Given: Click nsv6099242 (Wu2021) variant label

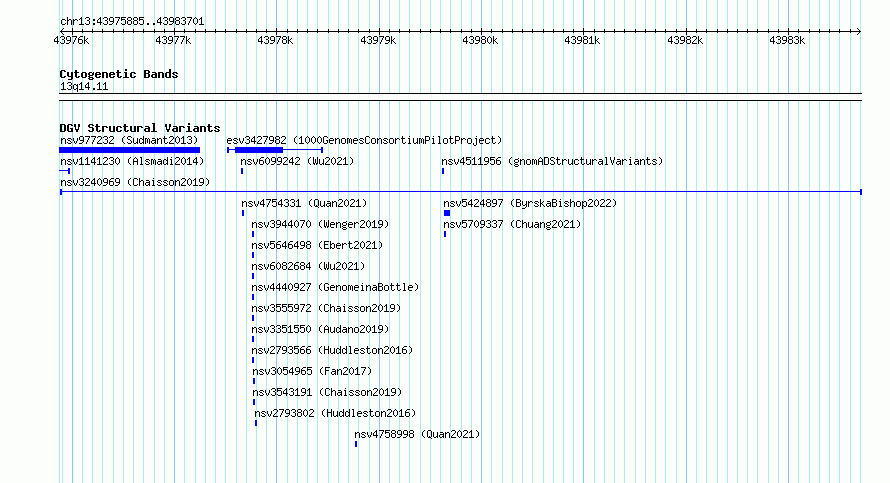Looking at the screenshot, I should 297,161.
